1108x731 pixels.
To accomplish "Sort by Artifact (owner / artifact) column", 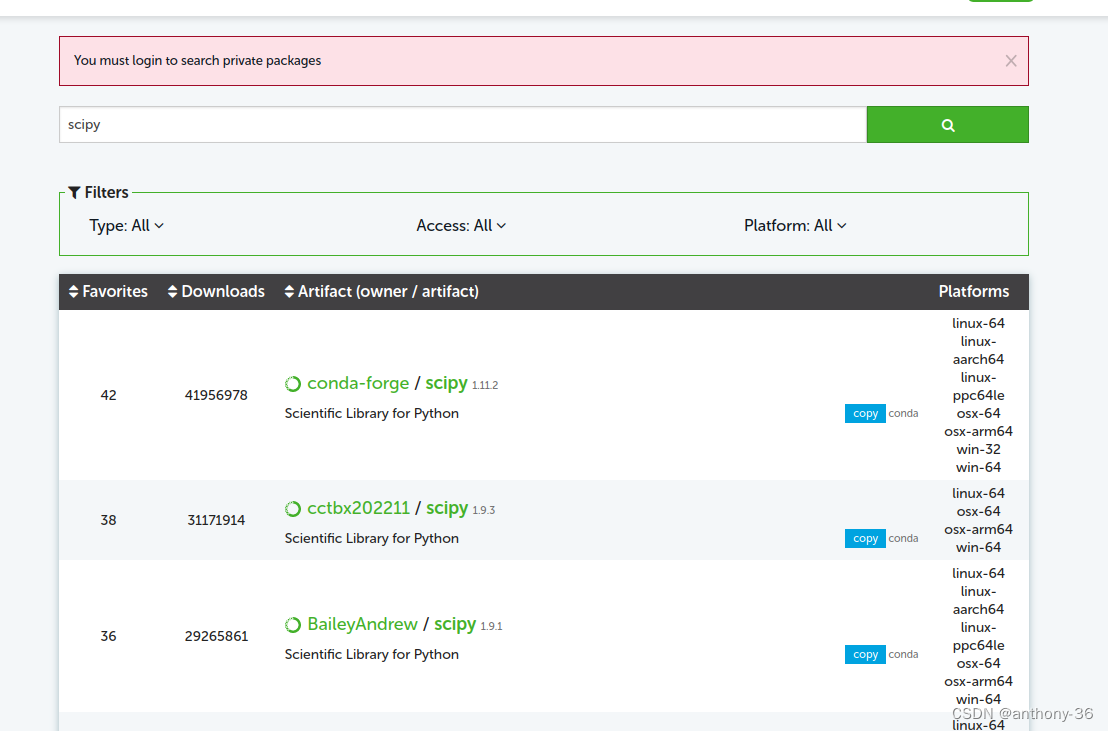I will click(x=382, y=291).
